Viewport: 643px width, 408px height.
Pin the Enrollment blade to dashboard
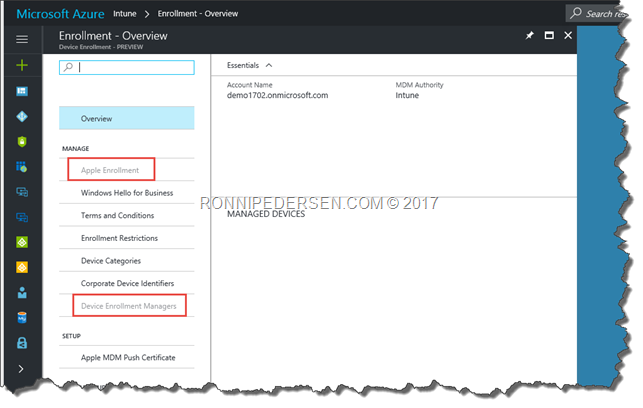pyautogui.click(x=529, y=36)
